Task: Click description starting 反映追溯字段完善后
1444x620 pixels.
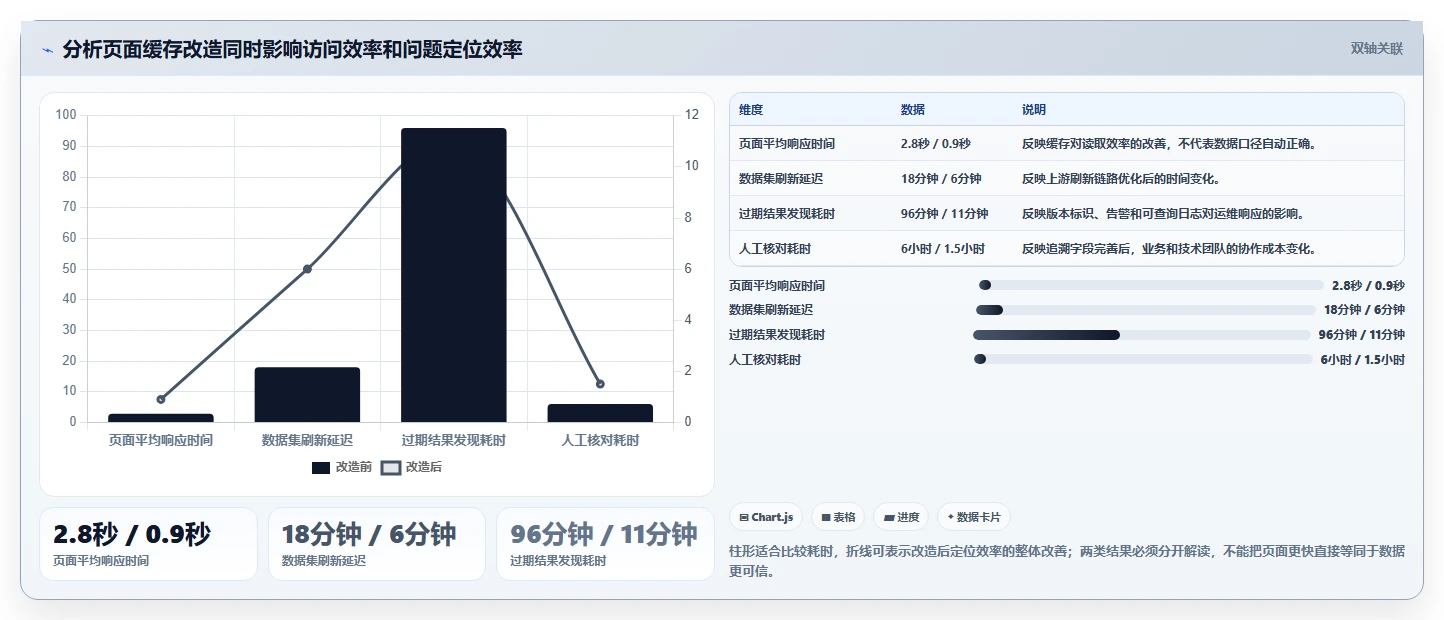Action: pyautogui.click(x=1169, y=249)
